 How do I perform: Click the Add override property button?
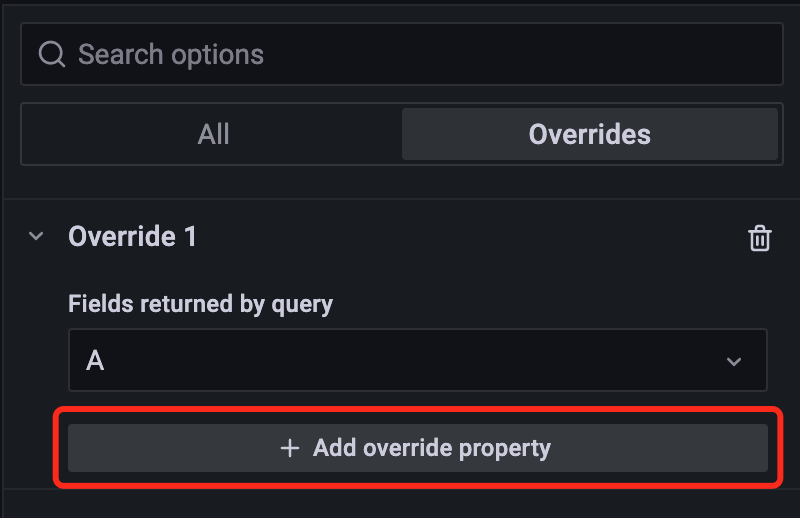417,448
